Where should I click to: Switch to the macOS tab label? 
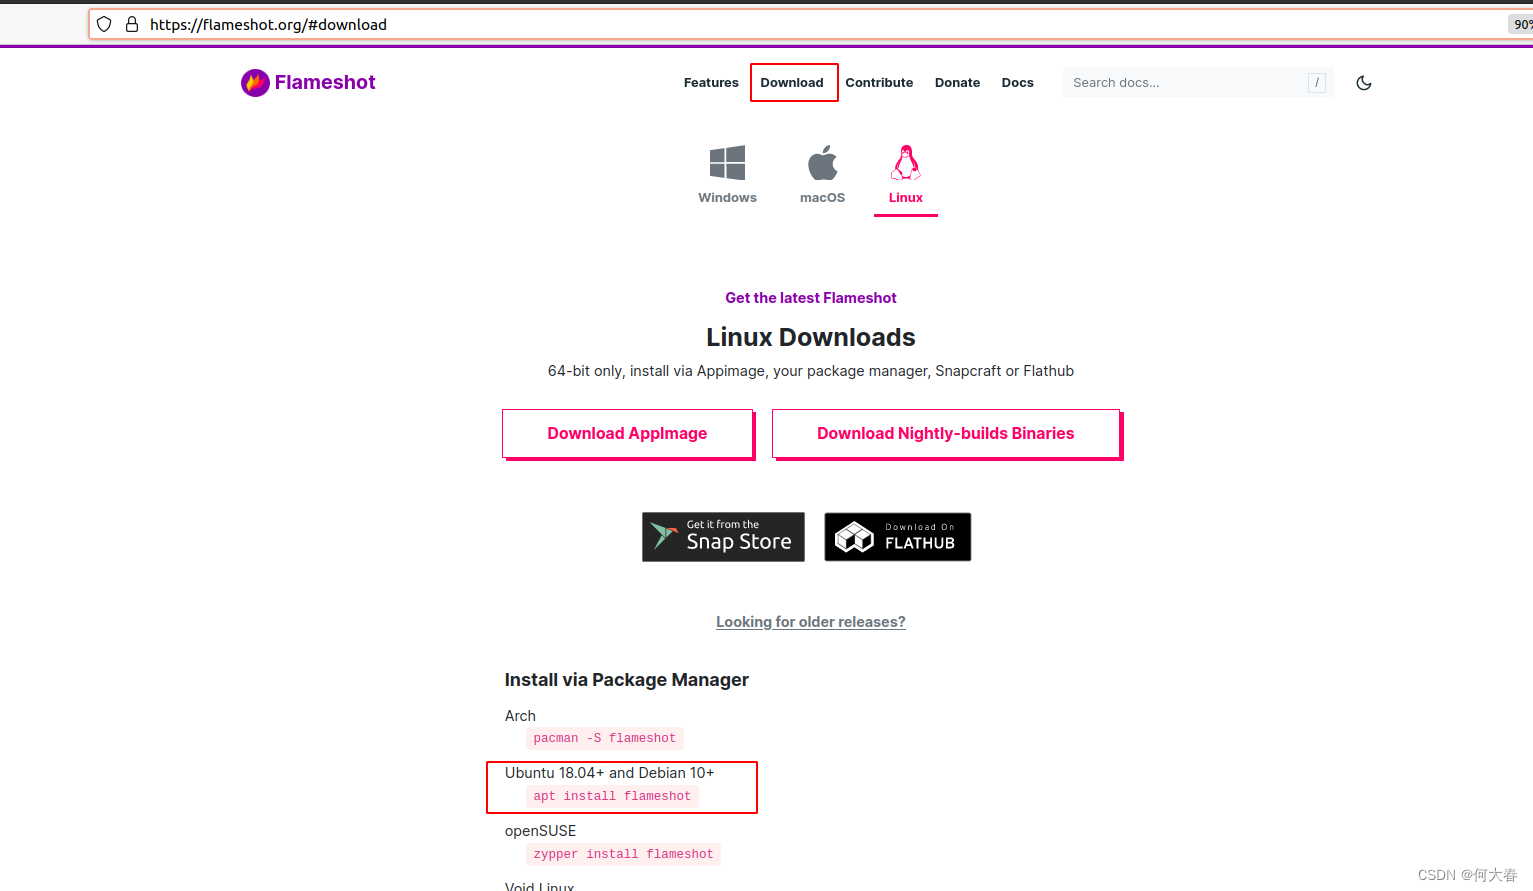pos(822,198)
